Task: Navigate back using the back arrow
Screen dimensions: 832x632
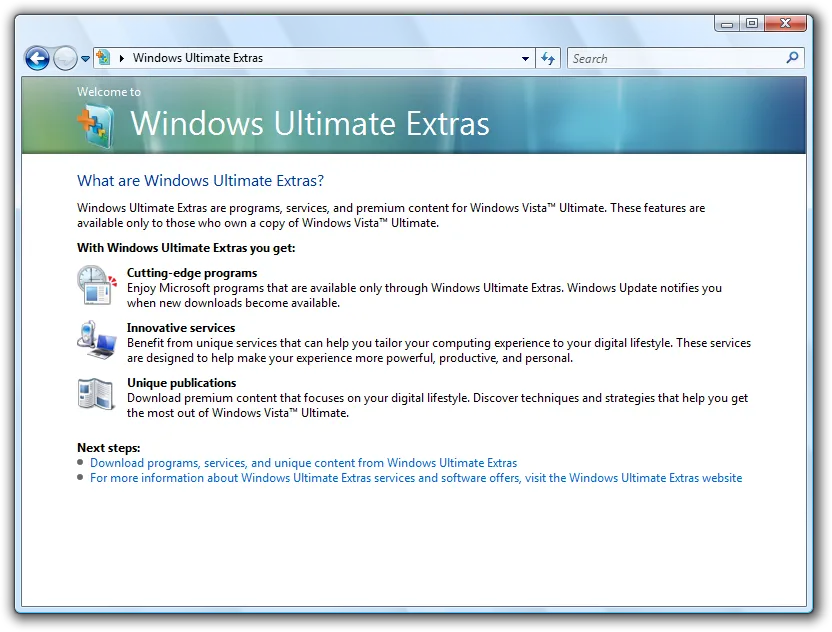Action: coord(36,58)
